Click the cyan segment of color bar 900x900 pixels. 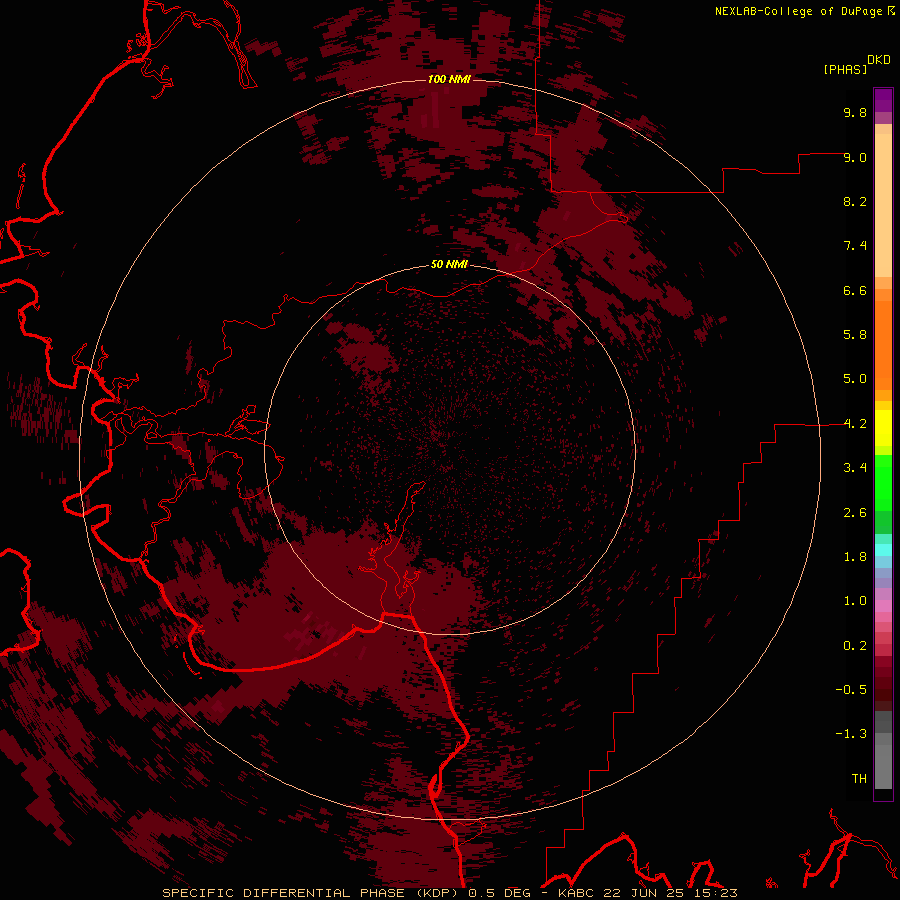pos(883,550)
